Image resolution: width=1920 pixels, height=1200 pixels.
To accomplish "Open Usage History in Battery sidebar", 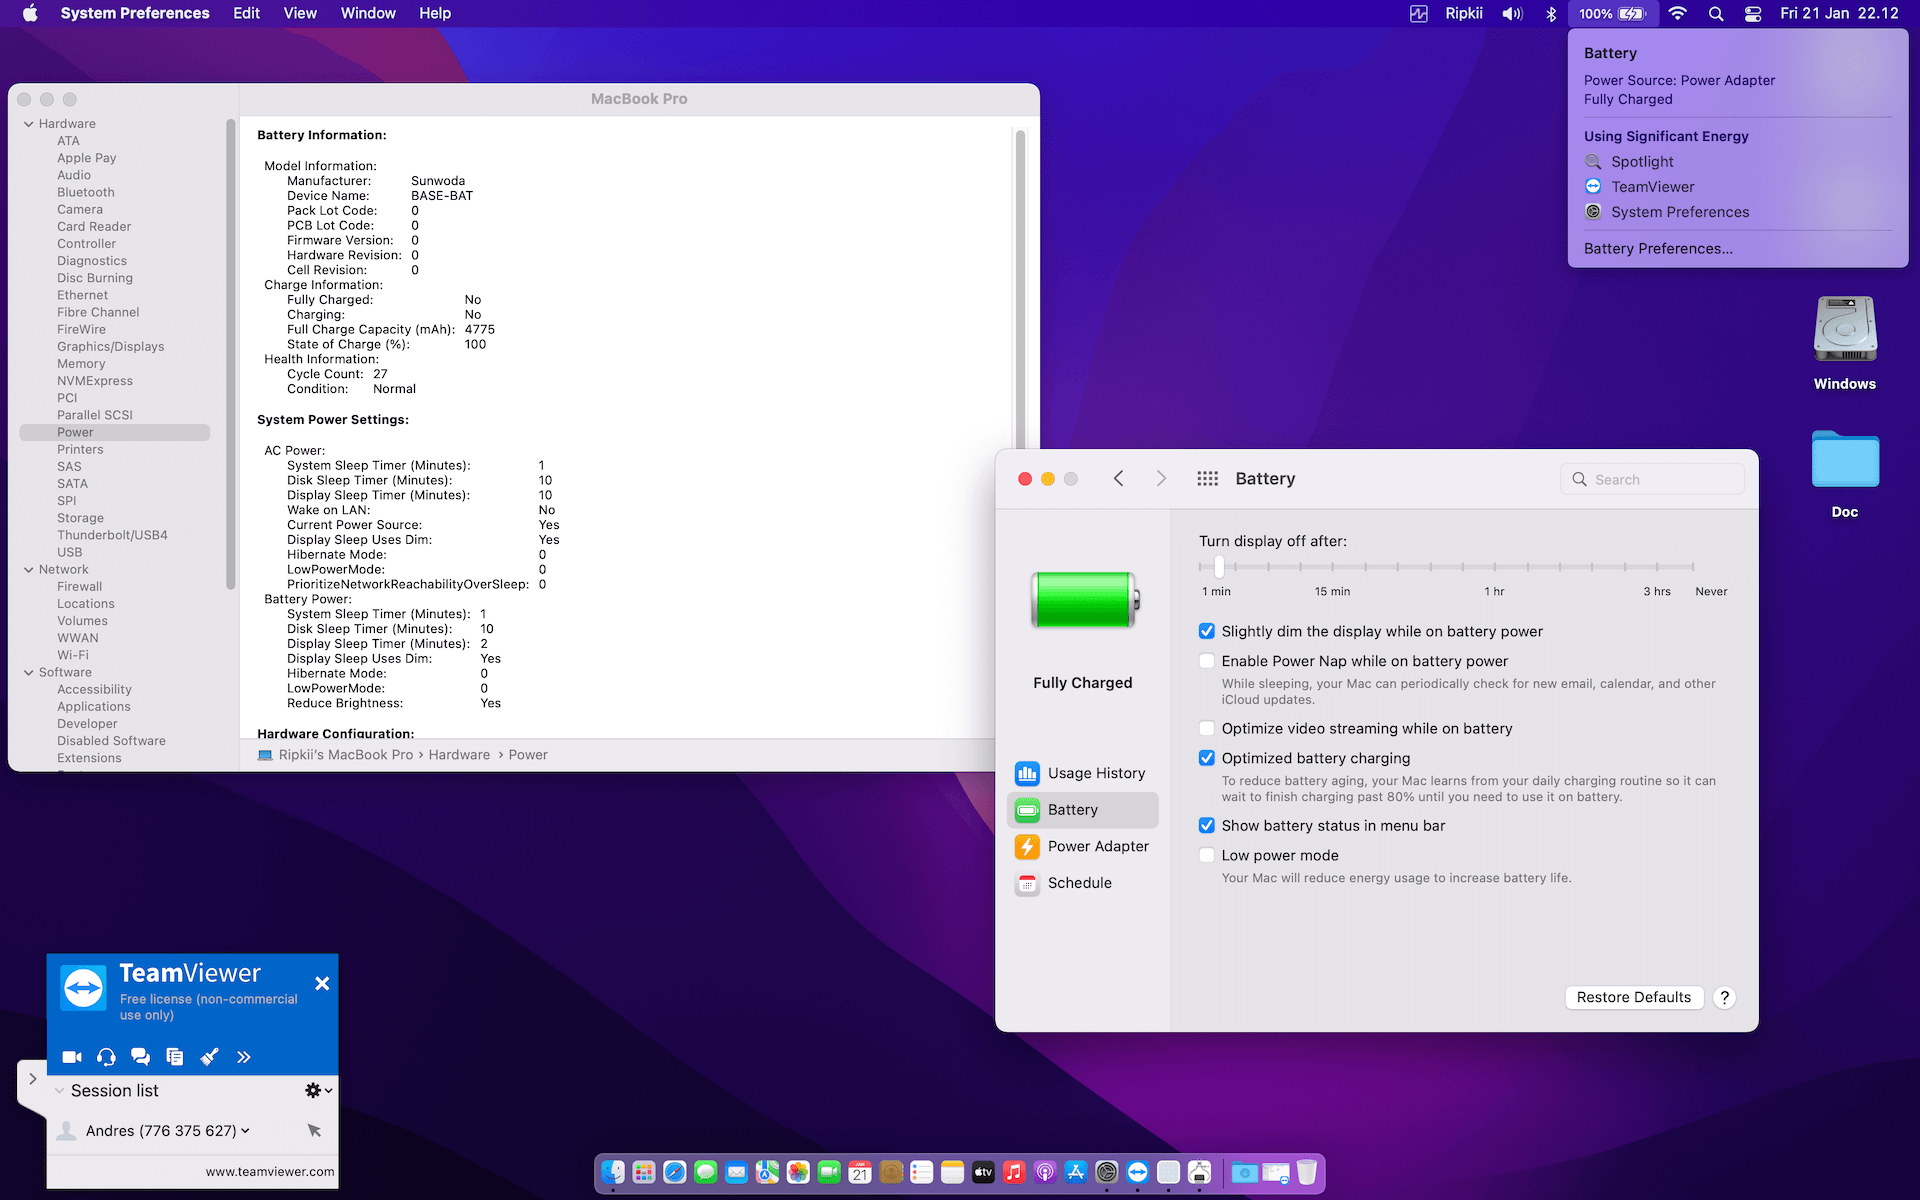I will pos(1082,773).
